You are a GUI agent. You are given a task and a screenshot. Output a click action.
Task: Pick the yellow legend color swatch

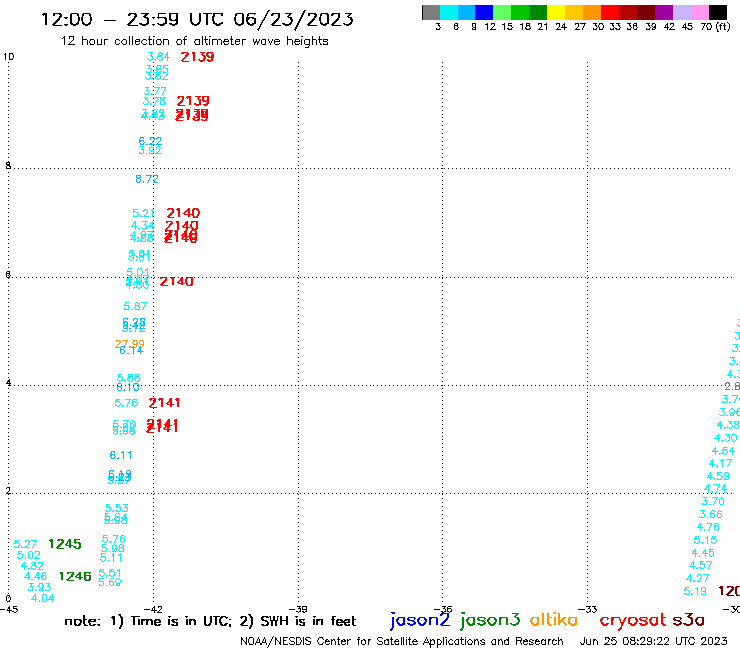(x=556, y=12)
